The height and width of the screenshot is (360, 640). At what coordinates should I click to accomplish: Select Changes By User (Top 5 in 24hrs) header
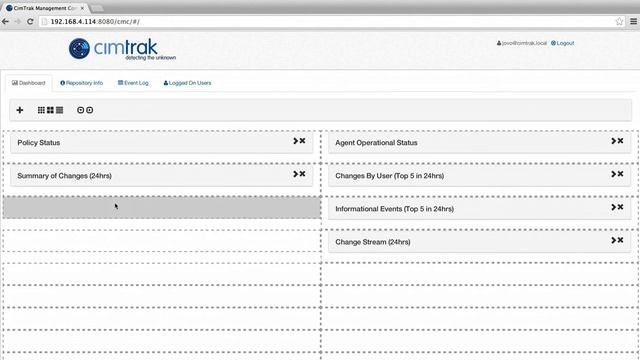(480, 176)
